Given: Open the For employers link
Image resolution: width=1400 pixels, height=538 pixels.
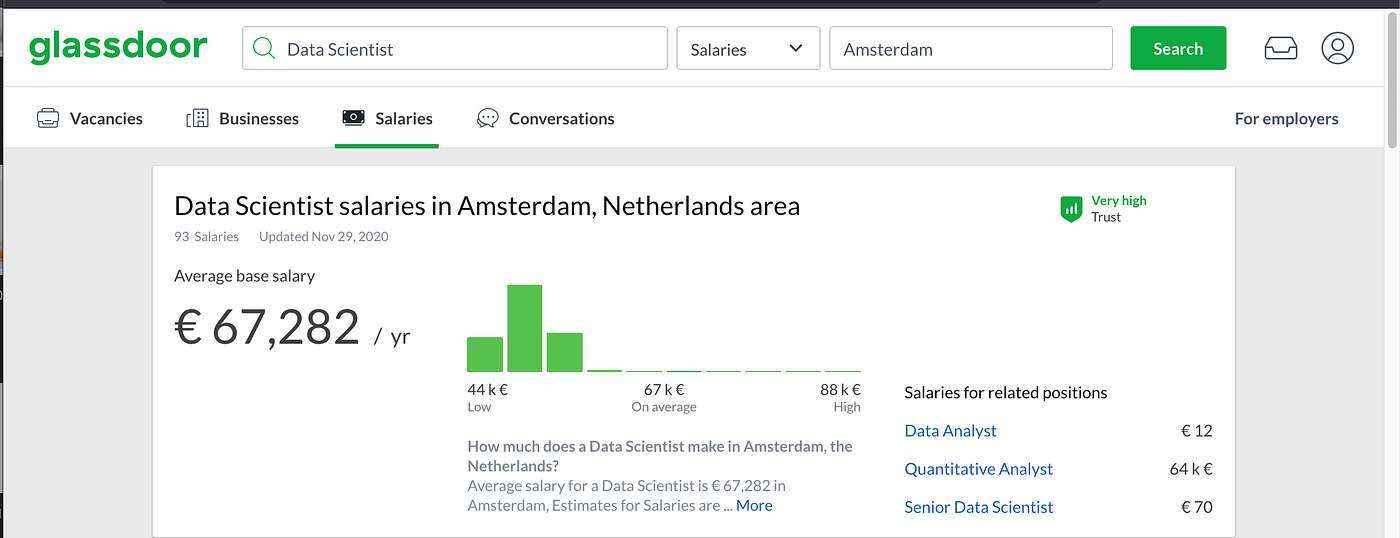Looking at the screenshot, I should click(1286, 118).
